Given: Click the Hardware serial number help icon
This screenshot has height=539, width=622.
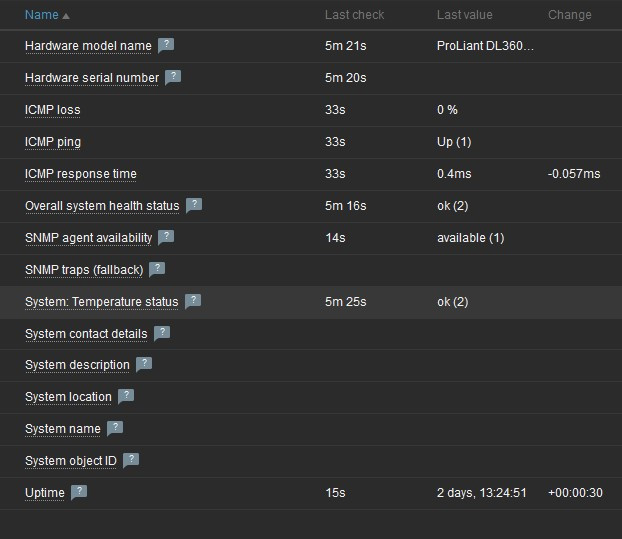Looking at the screenshot, I should (x=173, y=76).
